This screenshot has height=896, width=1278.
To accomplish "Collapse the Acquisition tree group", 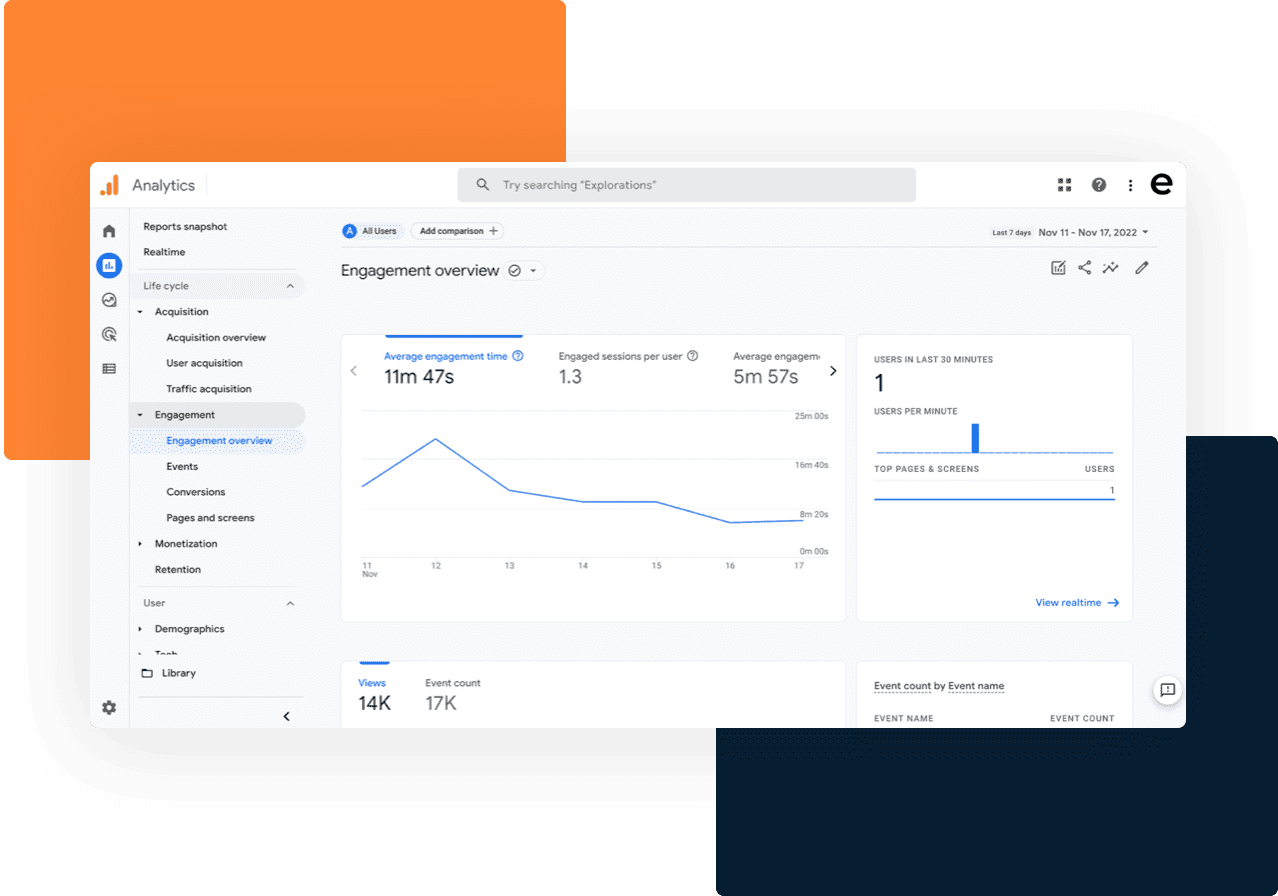I will (140, 312).
